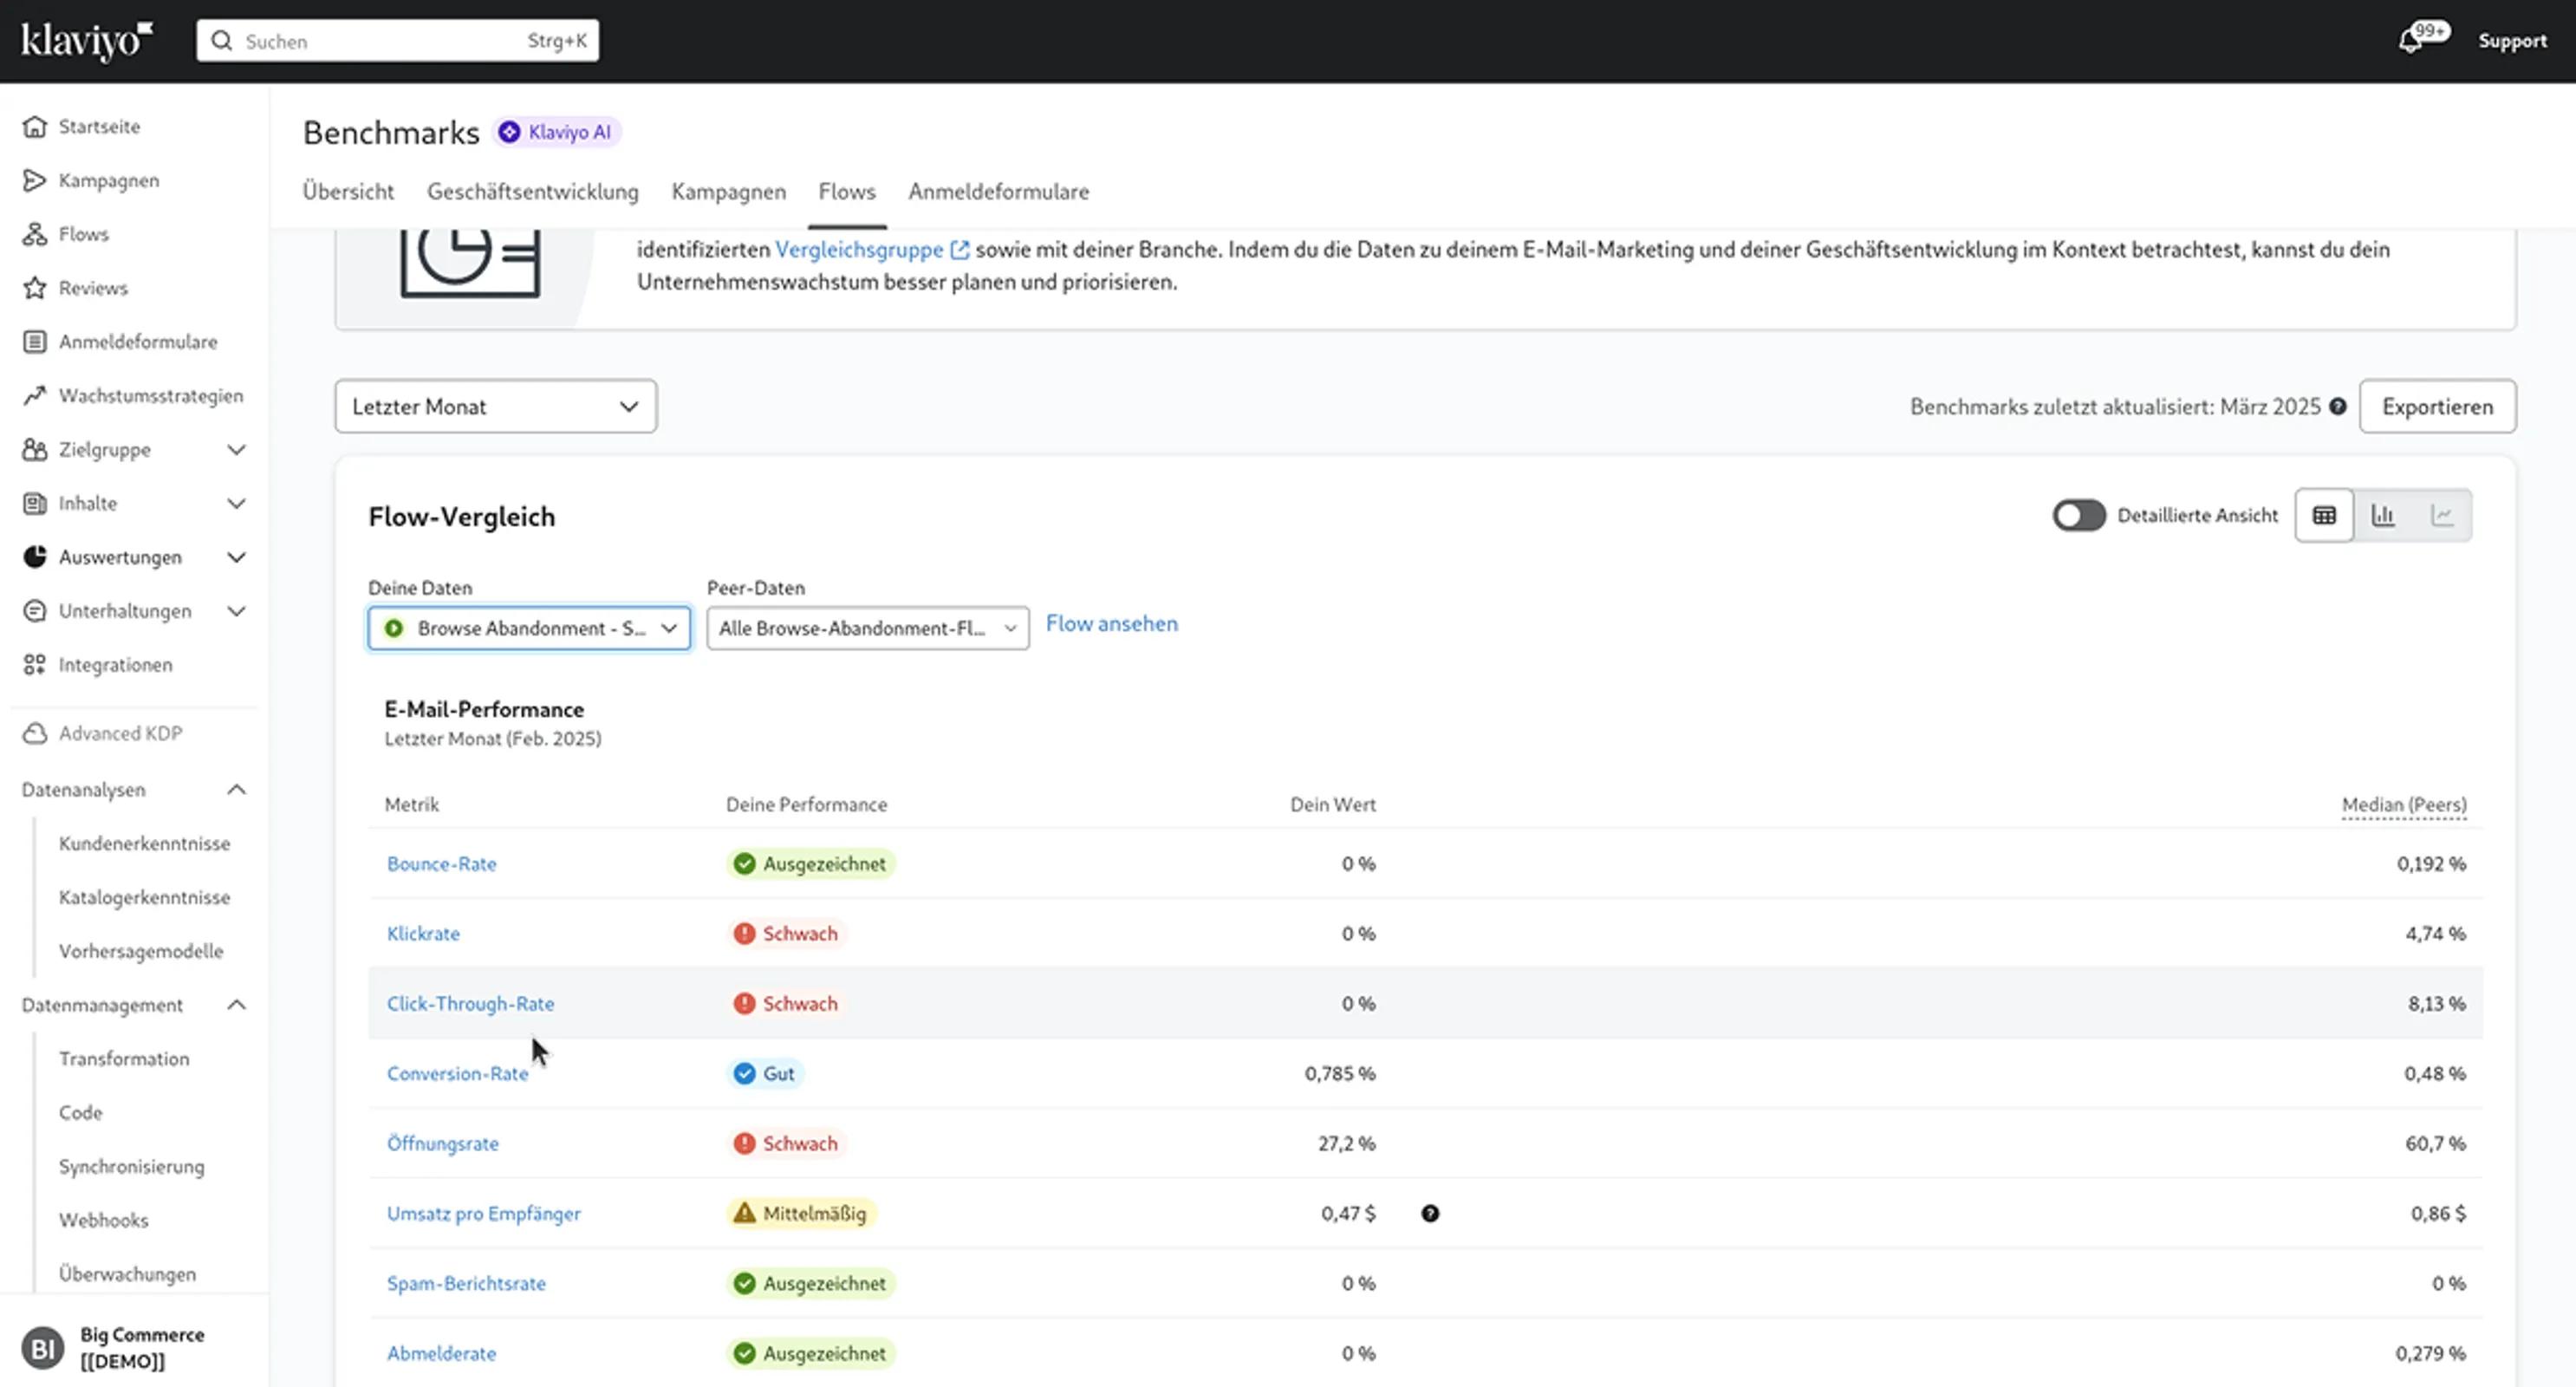Select the table view icon
Image resolution: width=2576 pixels, height=1387 pixels.
(x=2324, y=516)
